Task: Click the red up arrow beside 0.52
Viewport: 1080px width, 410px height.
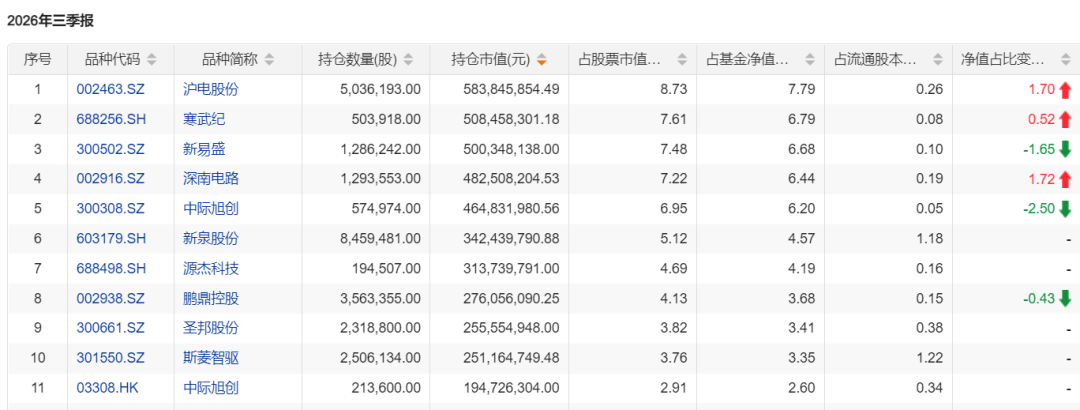Action: tap(1066, 119)
